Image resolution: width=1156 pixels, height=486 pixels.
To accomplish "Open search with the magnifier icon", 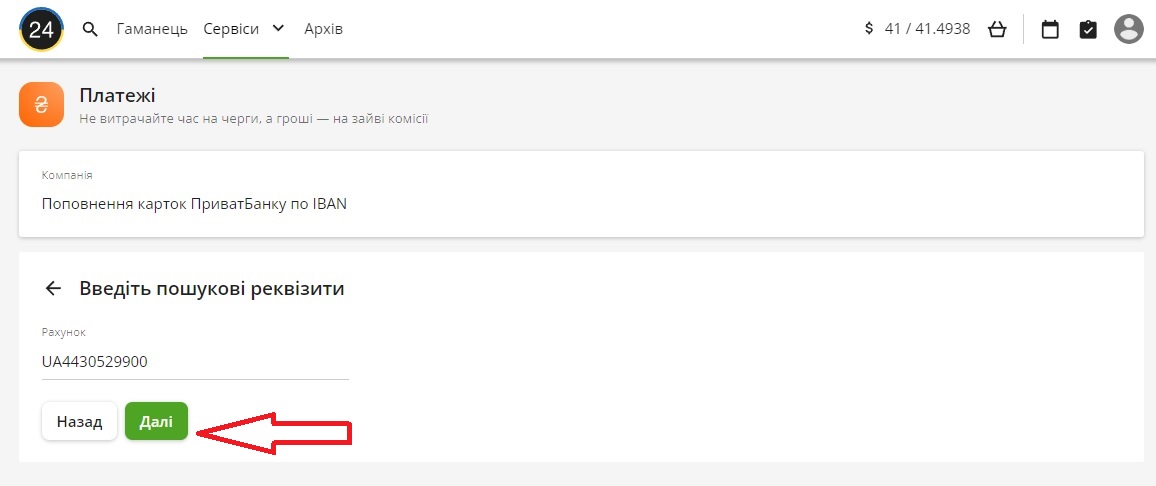I will click(90, 29).
